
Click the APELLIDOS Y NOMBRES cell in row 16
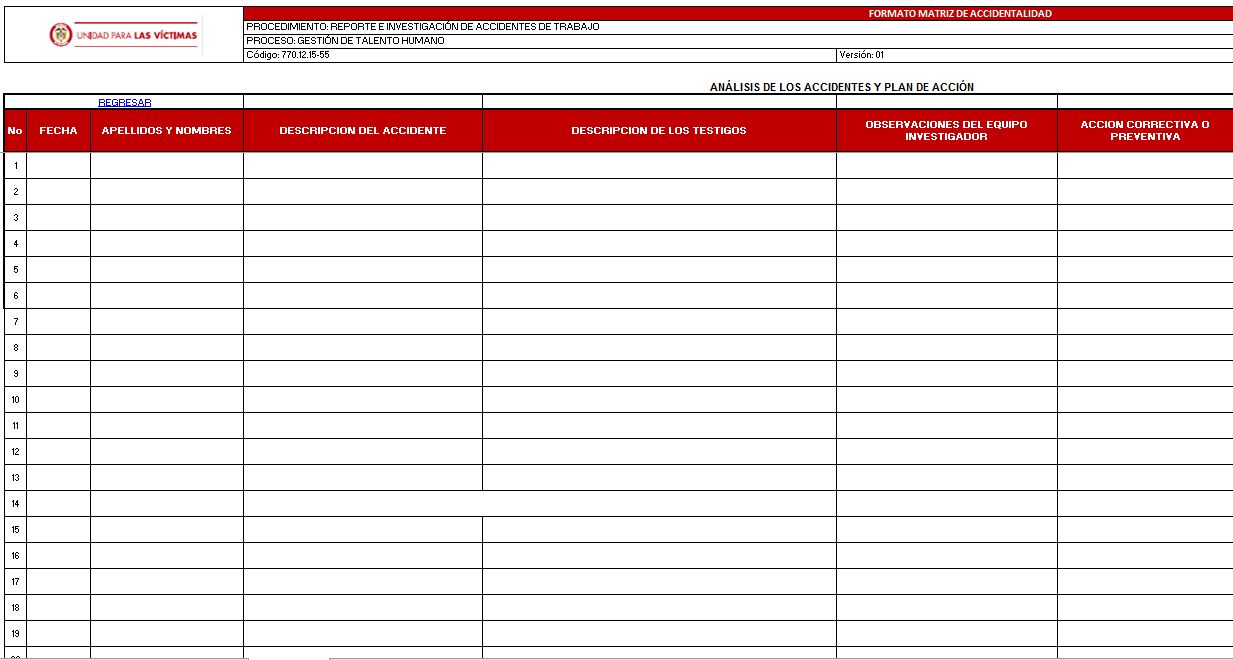167,555
